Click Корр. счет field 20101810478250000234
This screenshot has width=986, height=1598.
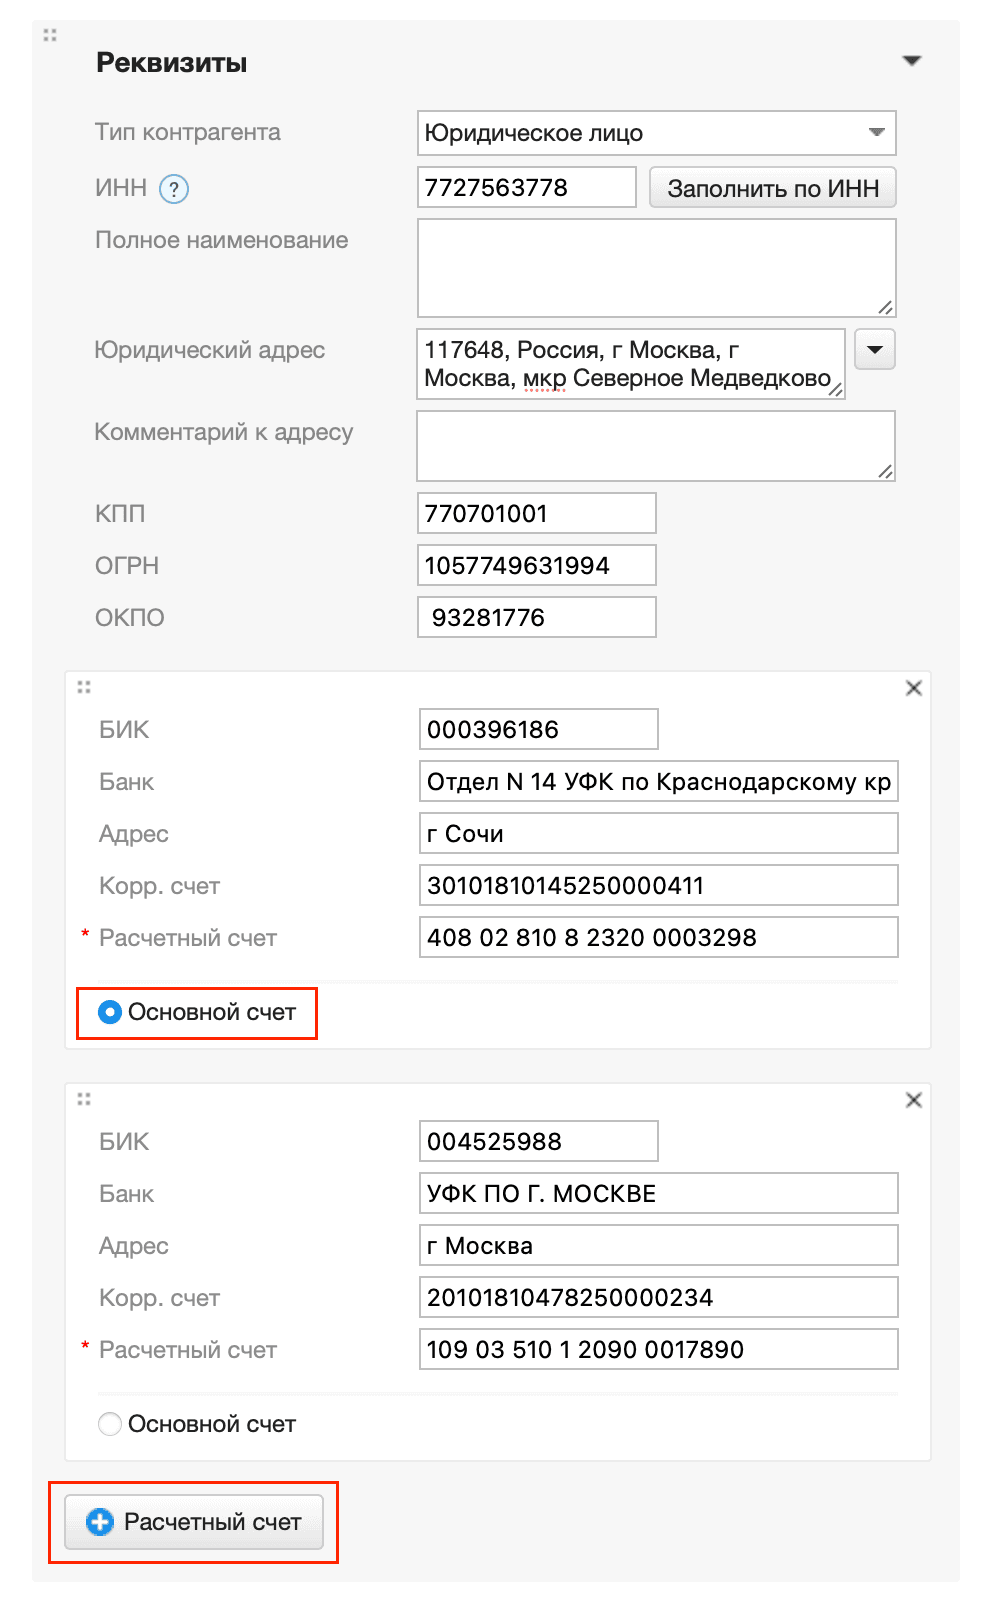tap(659, 1297)
